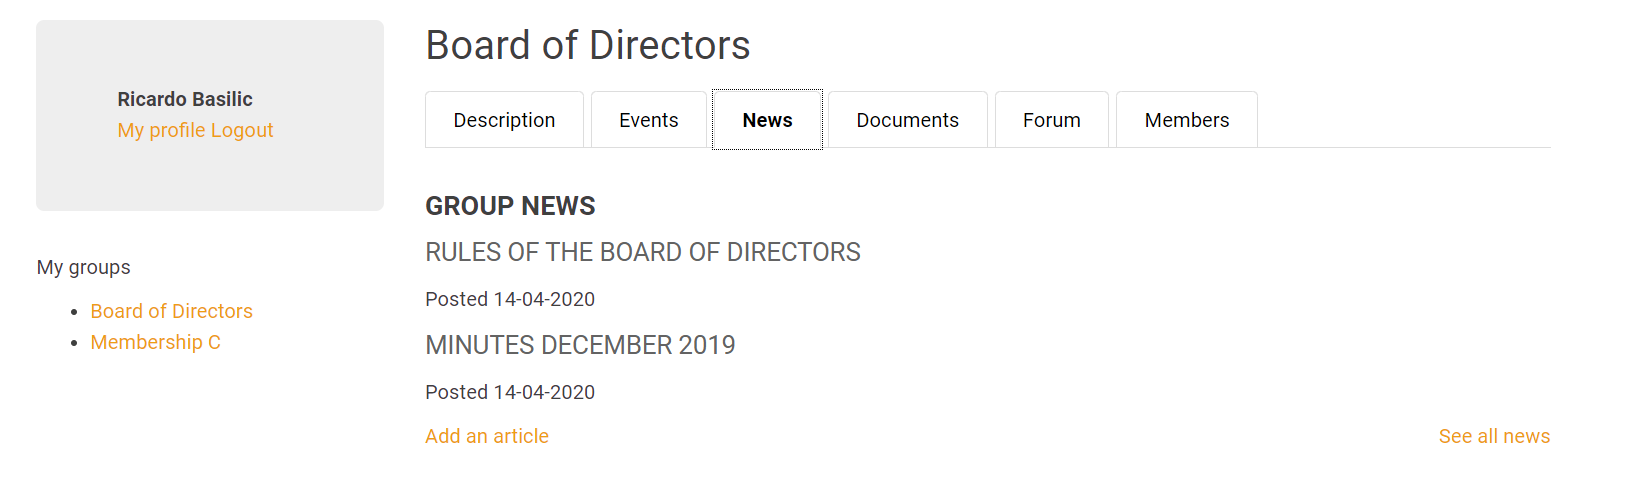
Task: Switch to the Events tab
Action: pyautogui.click(x=648, y=120)
